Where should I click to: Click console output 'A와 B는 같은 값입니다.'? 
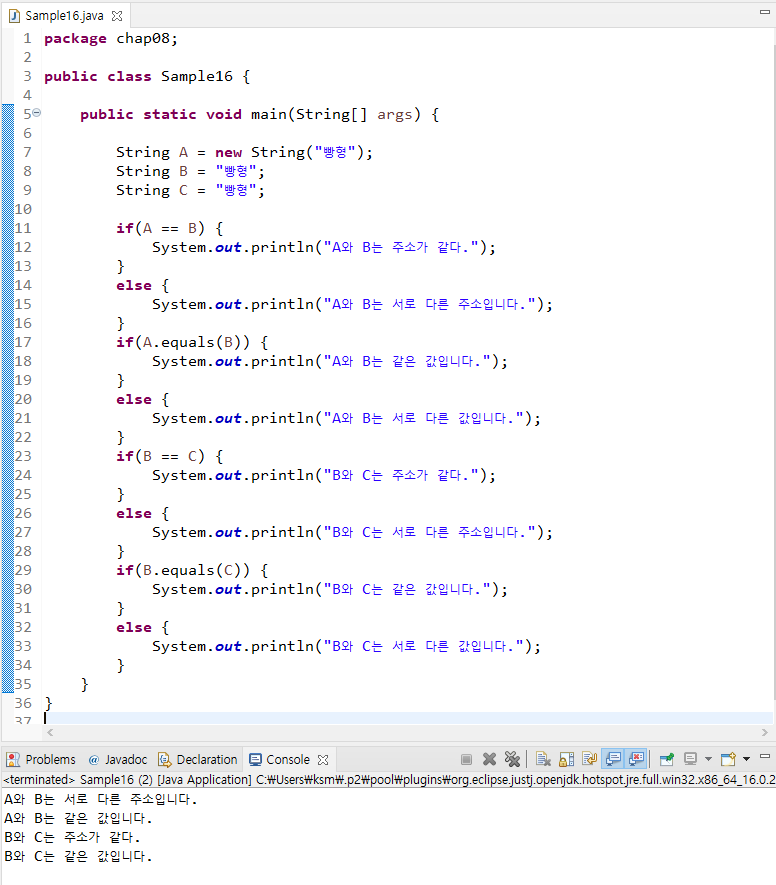click(x=78, y=818)
